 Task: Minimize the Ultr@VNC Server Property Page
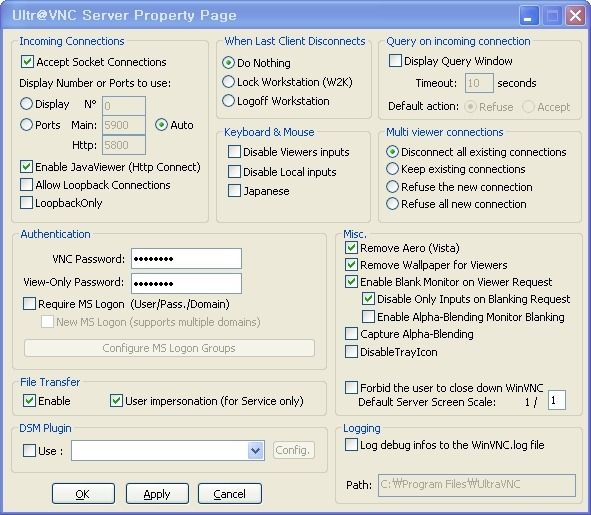click(528, 16)
